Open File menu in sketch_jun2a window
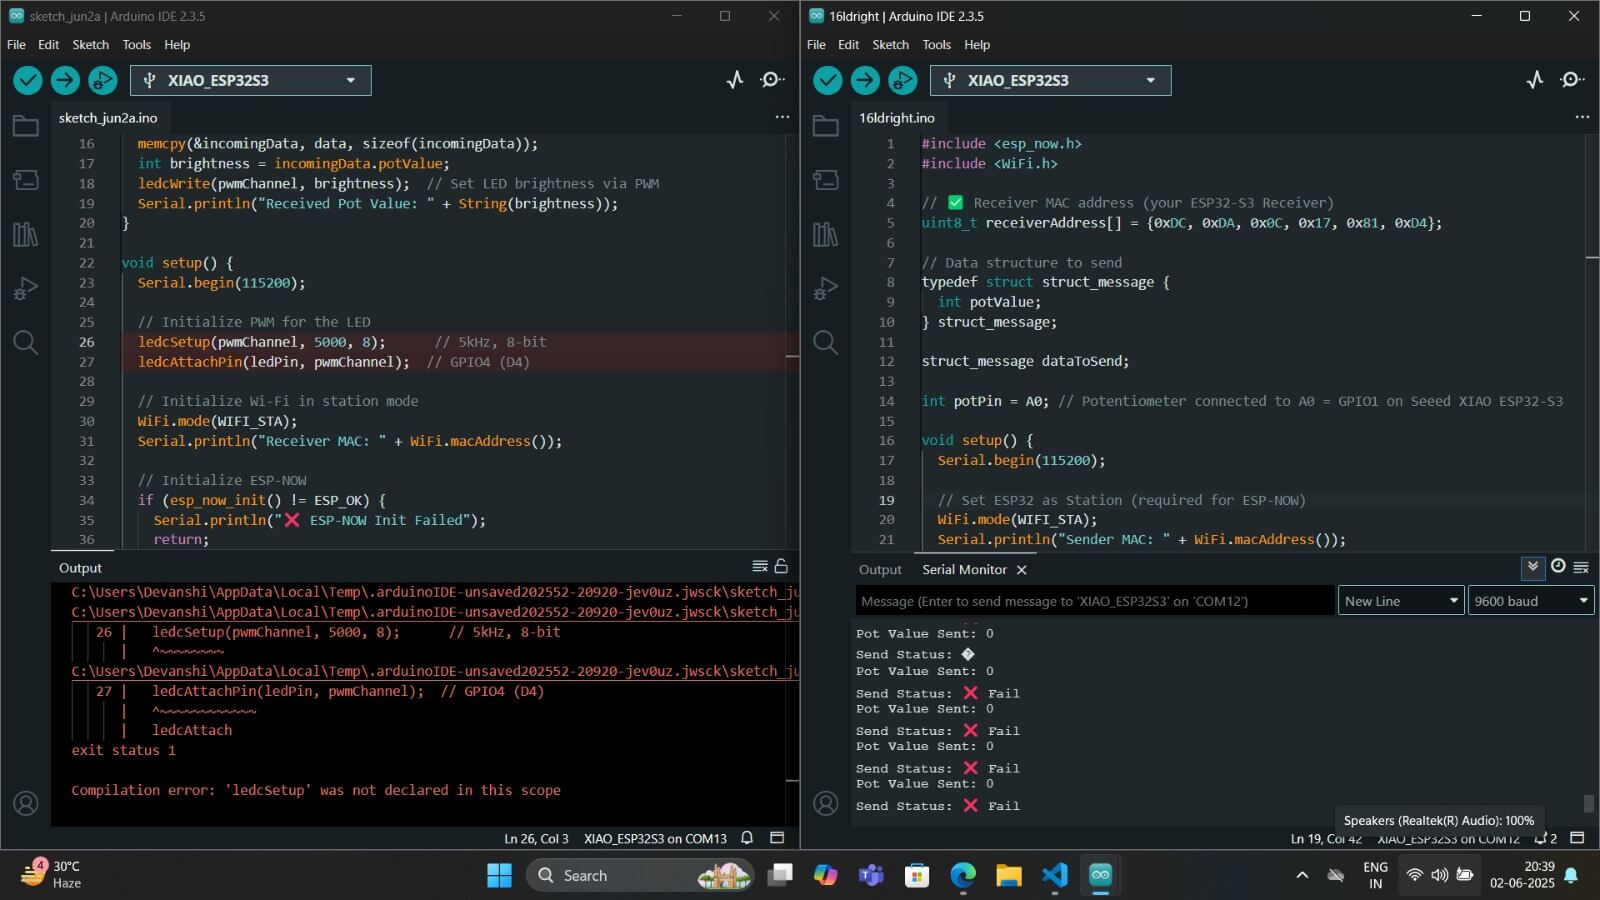The height and width of the screenshot is (900, 1600). (x=16, y=45)
